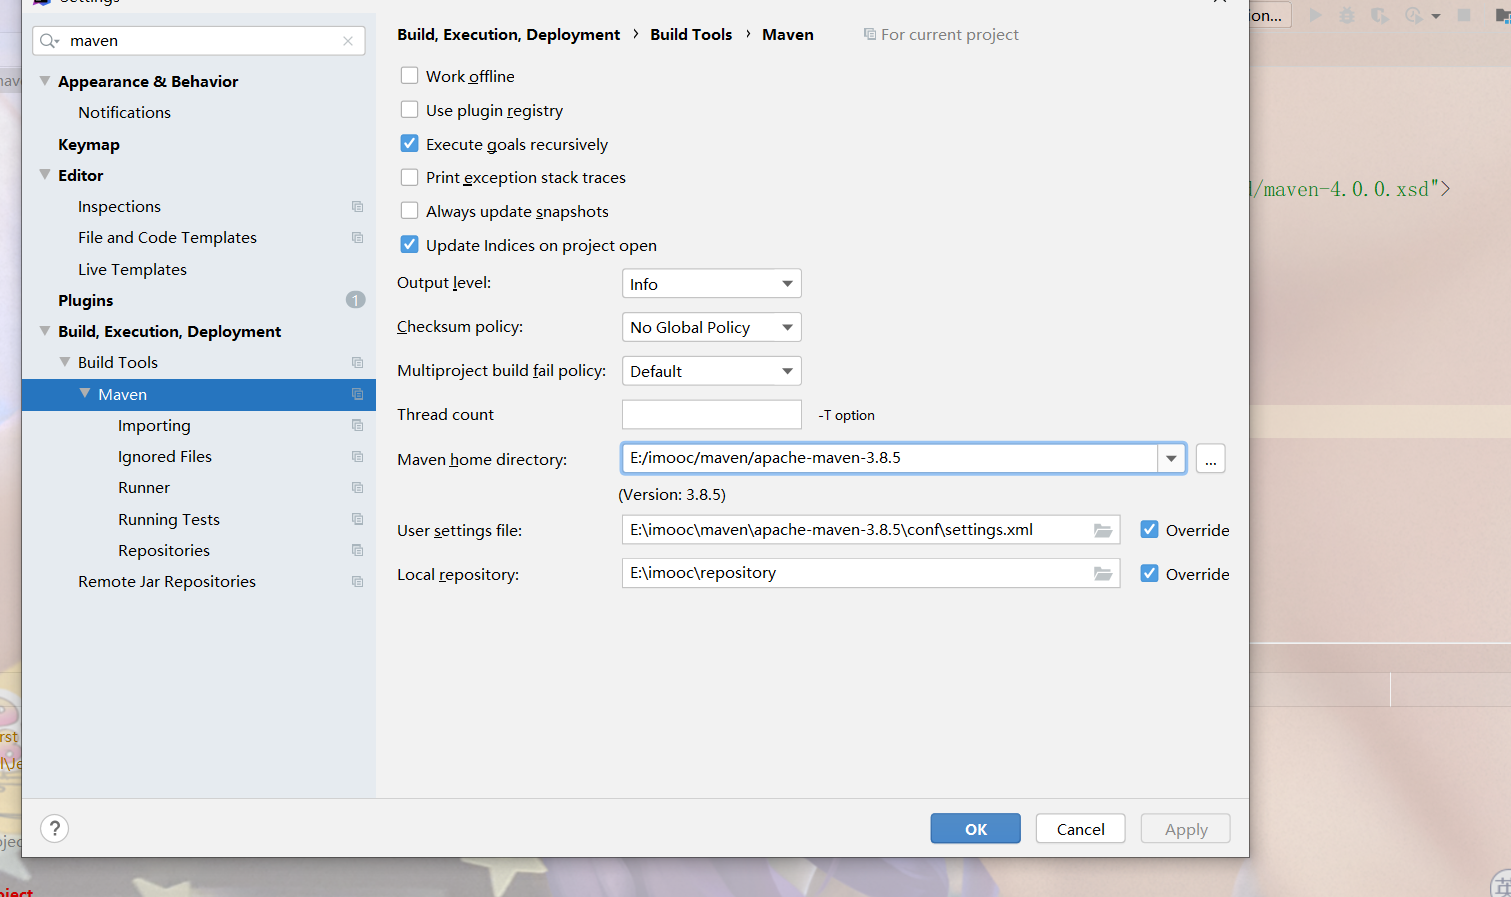Browse for User settings file via folder icon

click(1103, 530)
